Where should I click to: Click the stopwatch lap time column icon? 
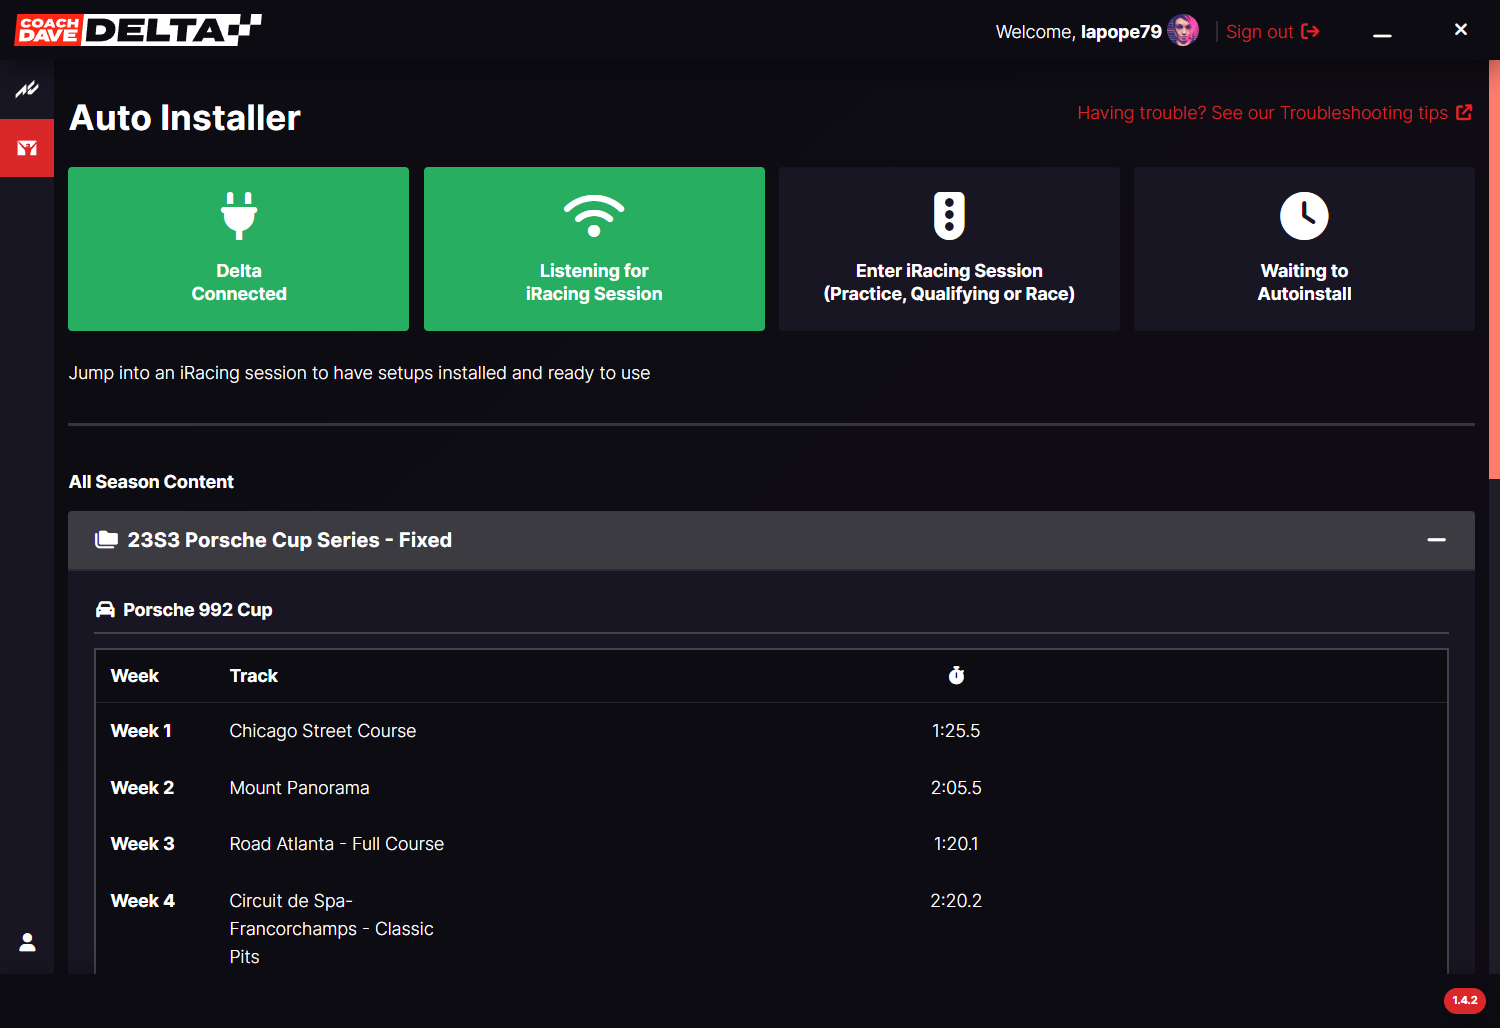pyautogui.click(x=956, y=675)
